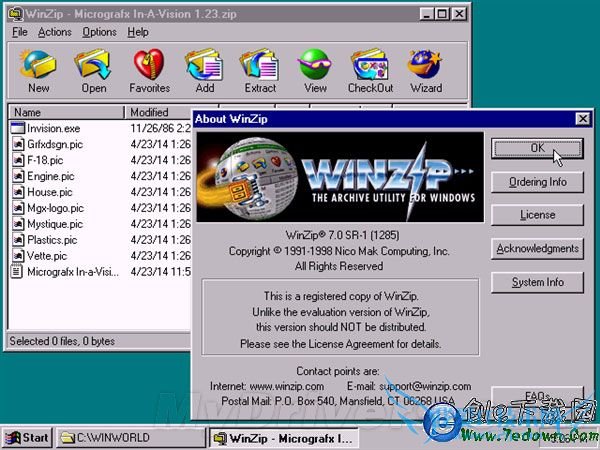Select the Vette.pic file name
The height and width of the screenshot is (450, 600).
click(47, 256)
